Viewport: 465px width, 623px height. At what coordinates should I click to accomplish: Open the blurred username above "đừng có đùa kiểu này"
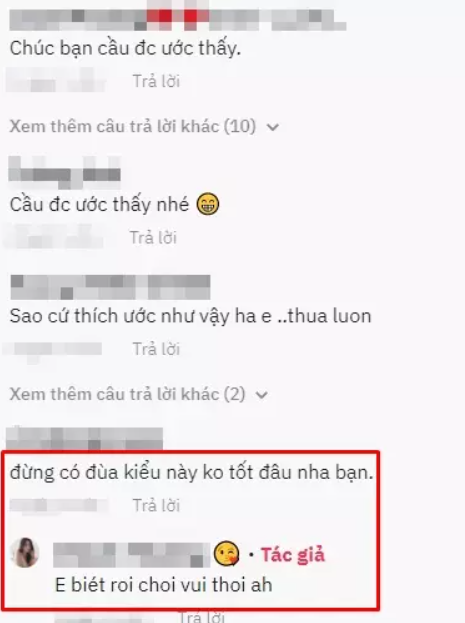[x=84, y=439]
